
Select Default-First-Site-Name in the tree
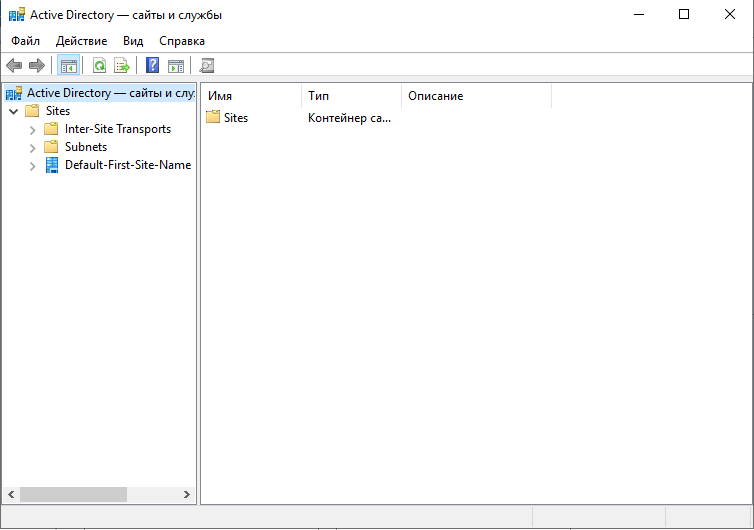click(128, 165)
